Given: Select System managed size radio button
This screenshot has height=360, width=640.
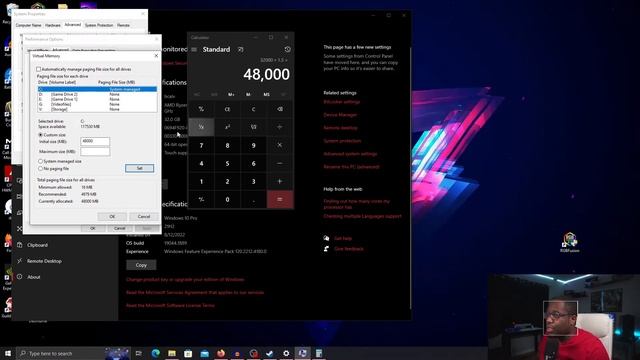Looking at the screenshot, I should (40, 161).
